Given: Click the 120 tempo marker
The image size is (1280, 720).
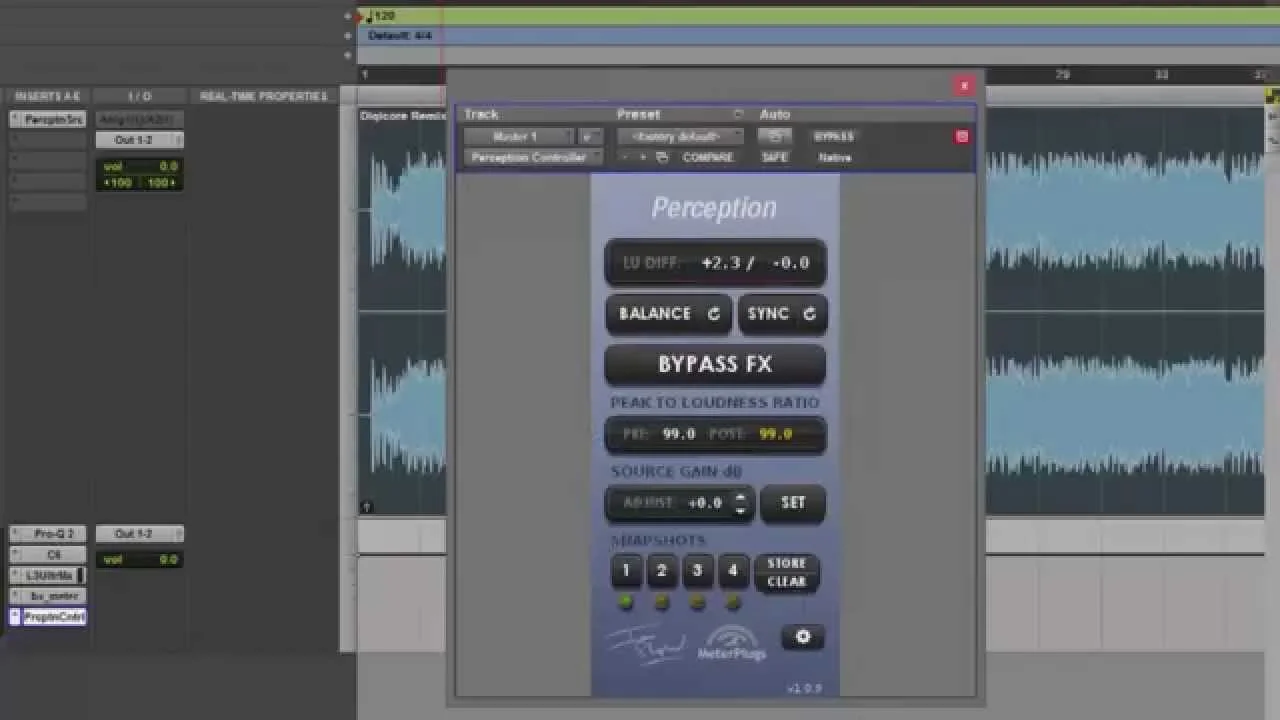Looking at the screenshot, I should (381, 16).
